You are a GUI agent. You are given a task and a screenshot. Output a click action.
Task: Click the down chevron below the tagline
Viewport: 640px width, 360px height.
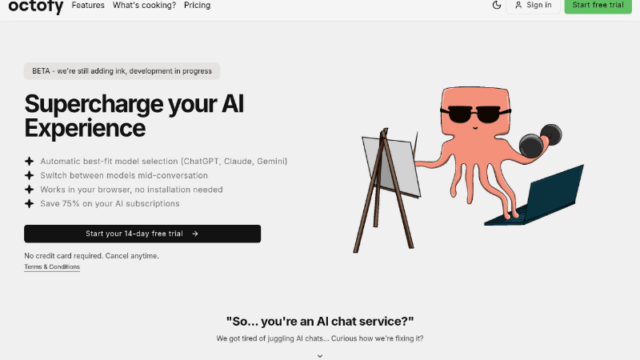(x=320, y=356)
